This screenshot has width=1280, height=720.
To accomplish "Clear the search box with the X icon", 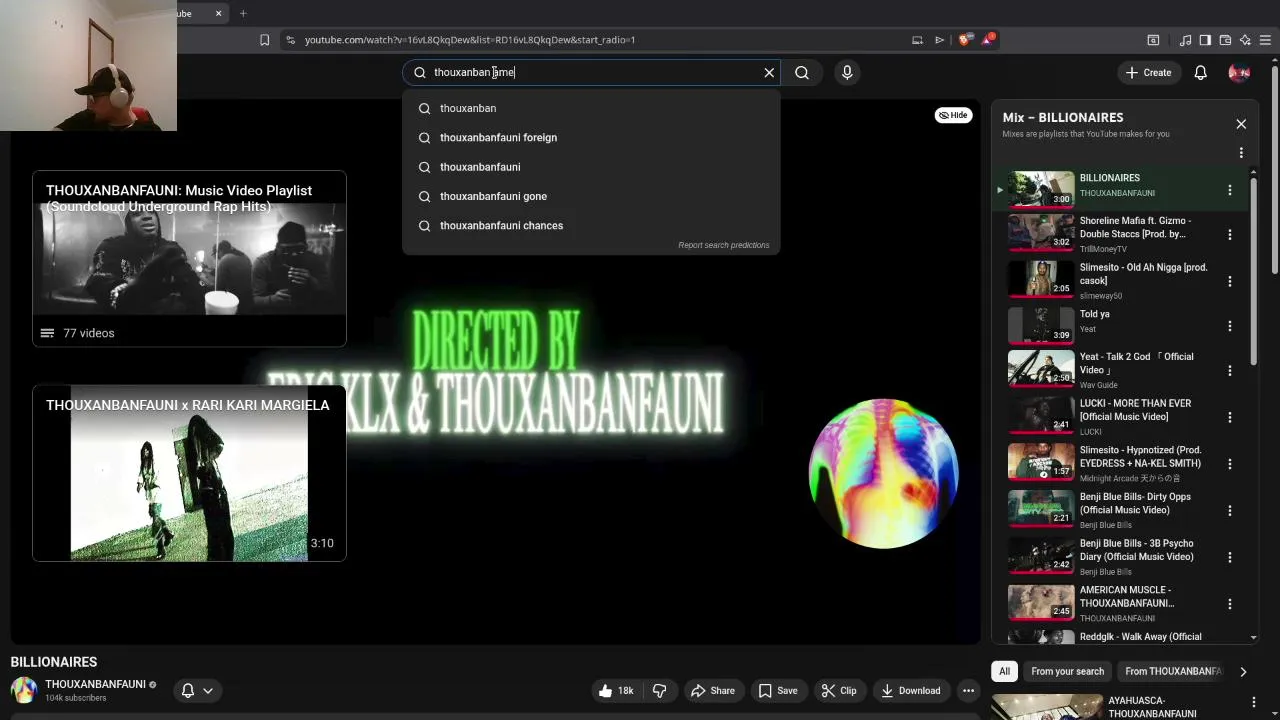I will click(769, 72).
